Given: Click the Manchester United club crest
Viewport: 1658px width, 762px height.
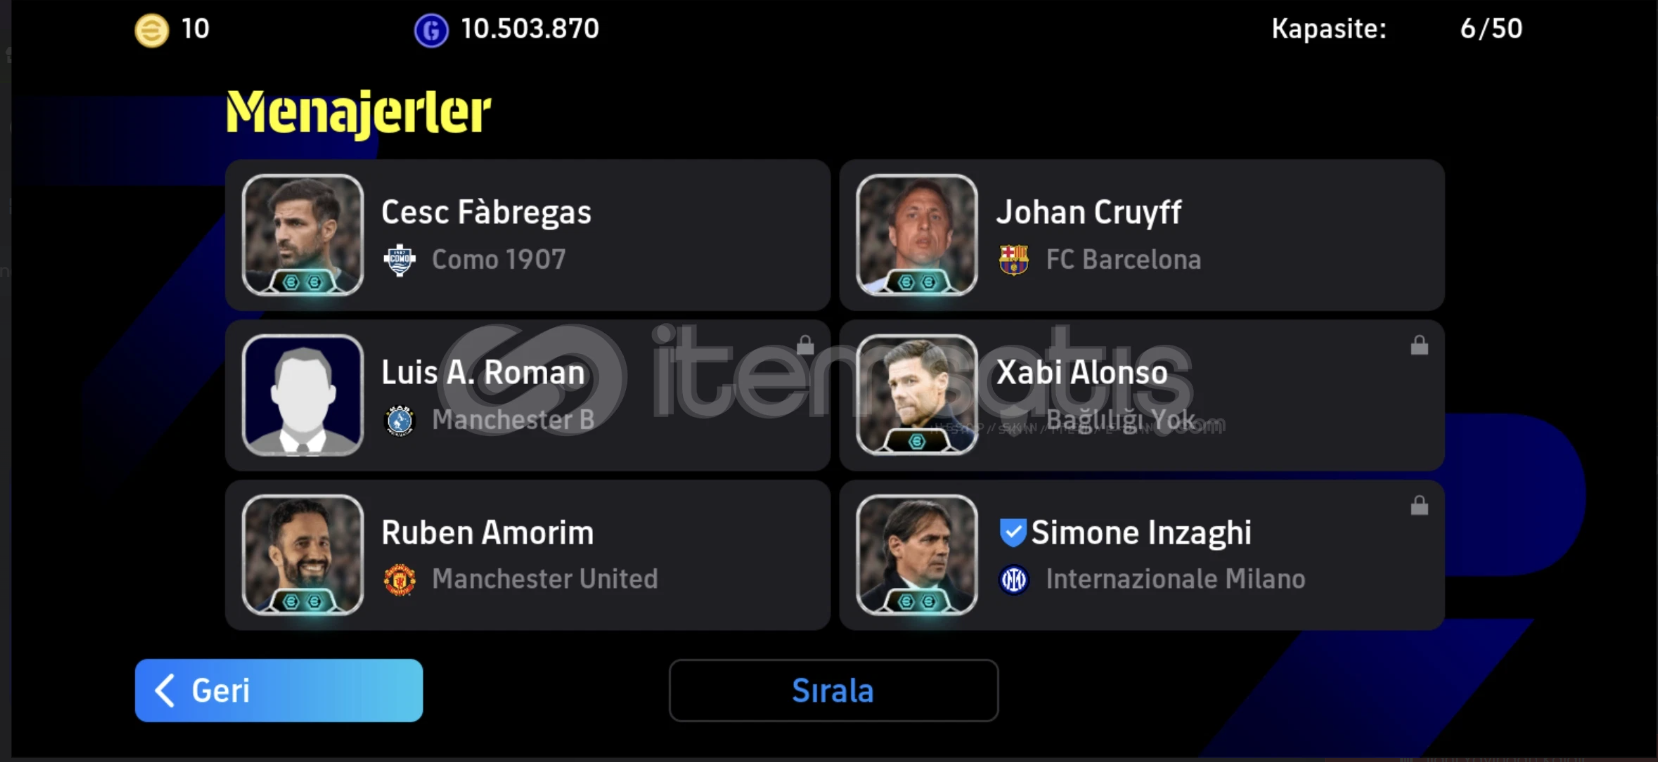Looking at the screenshot, I should click(x=400, y=580).
